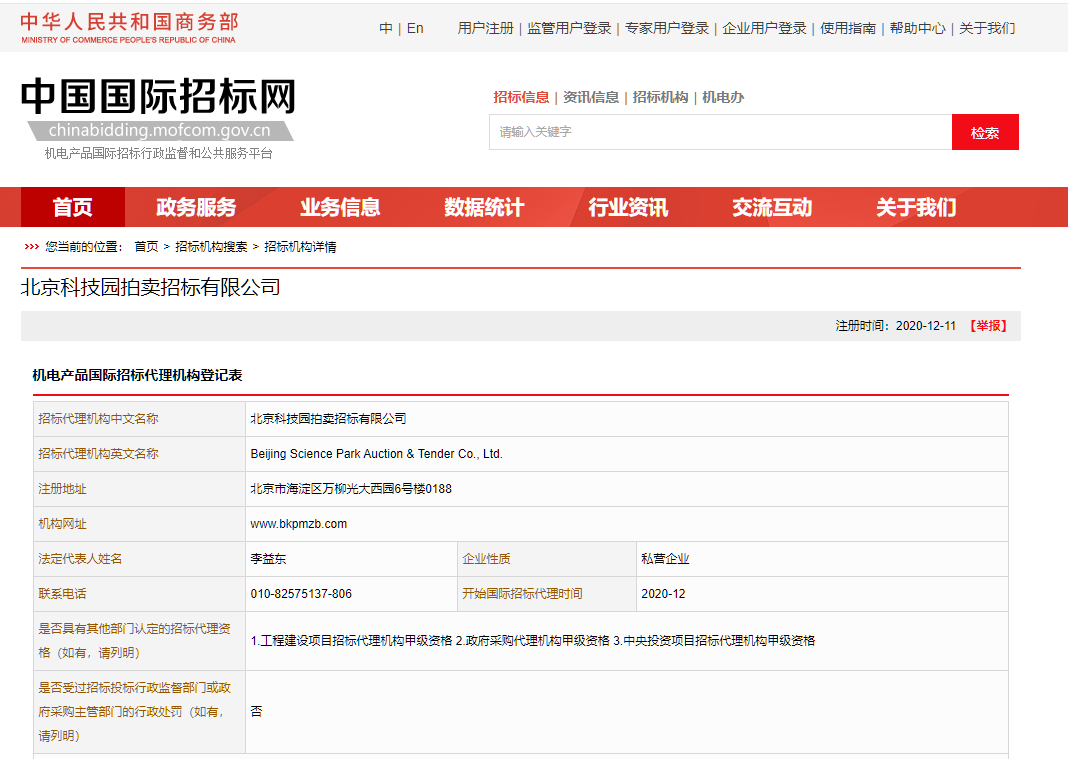Switch language to 中 (Chinese)

[386, 28]
